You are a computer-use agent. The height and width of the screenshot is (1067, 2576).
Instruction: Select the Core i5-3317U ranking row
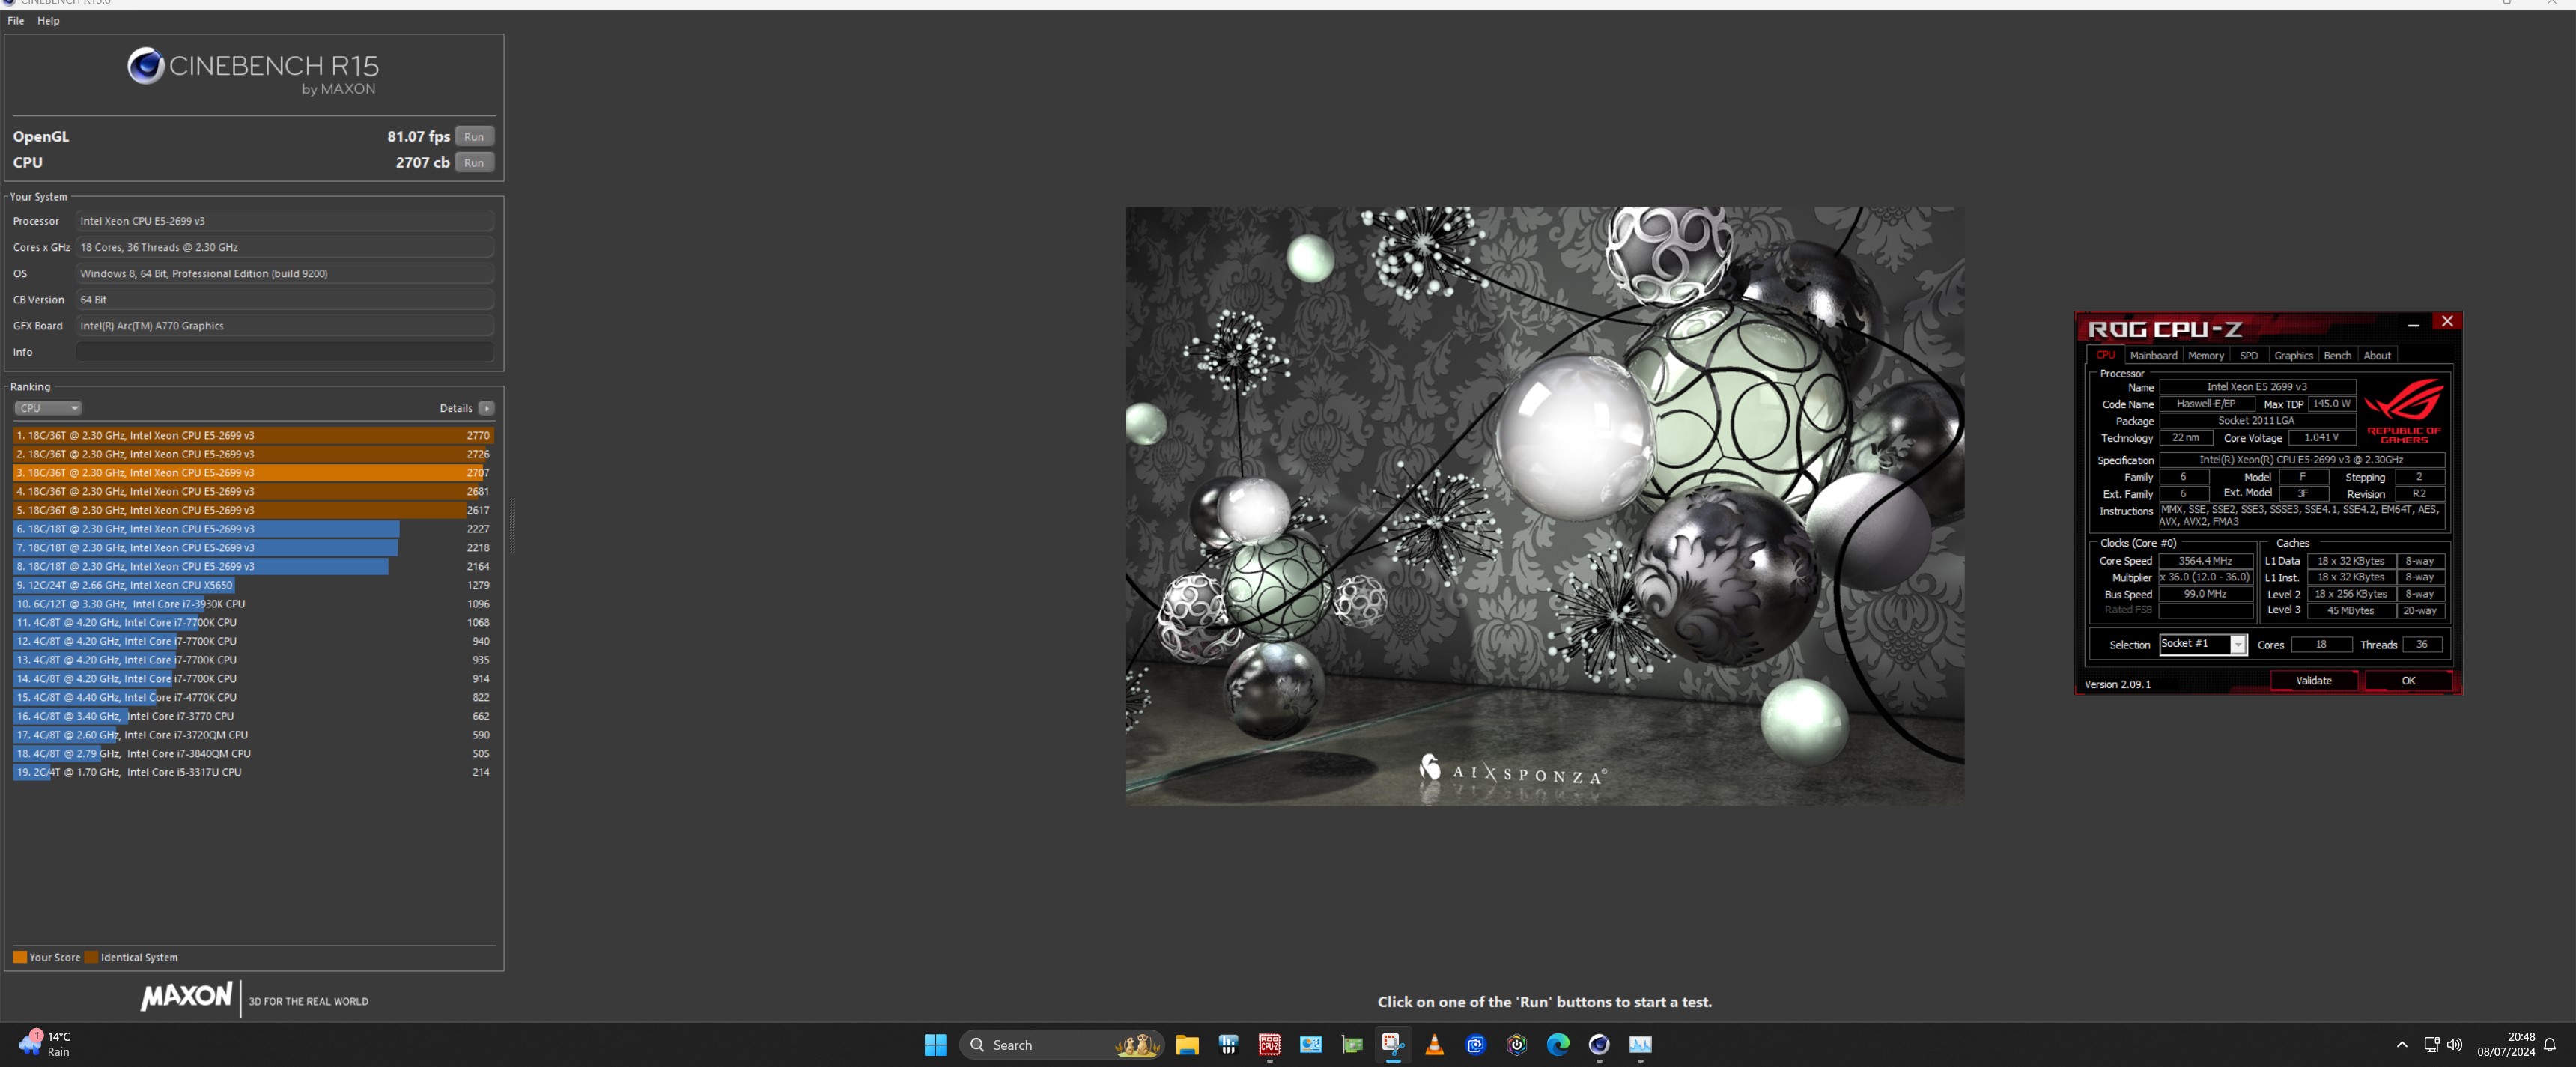point(254,772)
